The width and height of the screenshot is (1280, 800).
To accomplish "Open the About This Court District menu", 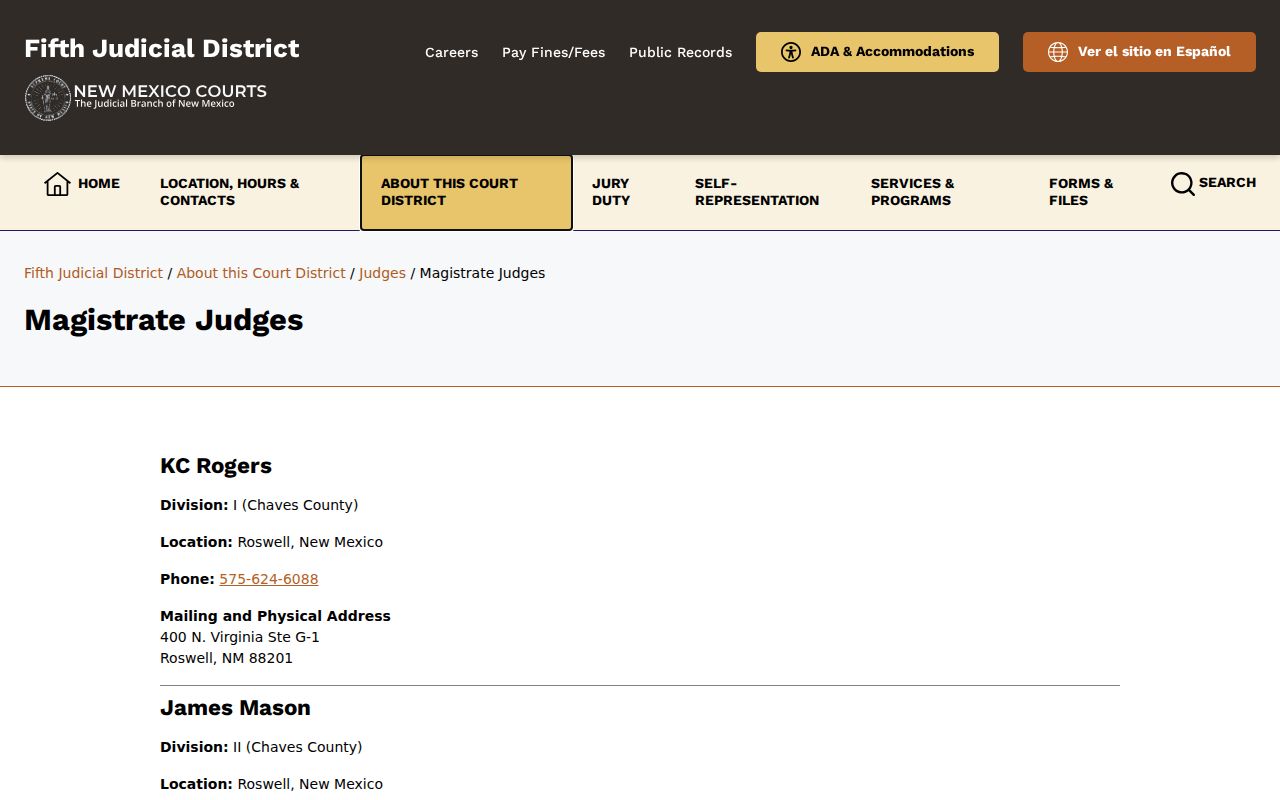I will [x=466, y=192].
